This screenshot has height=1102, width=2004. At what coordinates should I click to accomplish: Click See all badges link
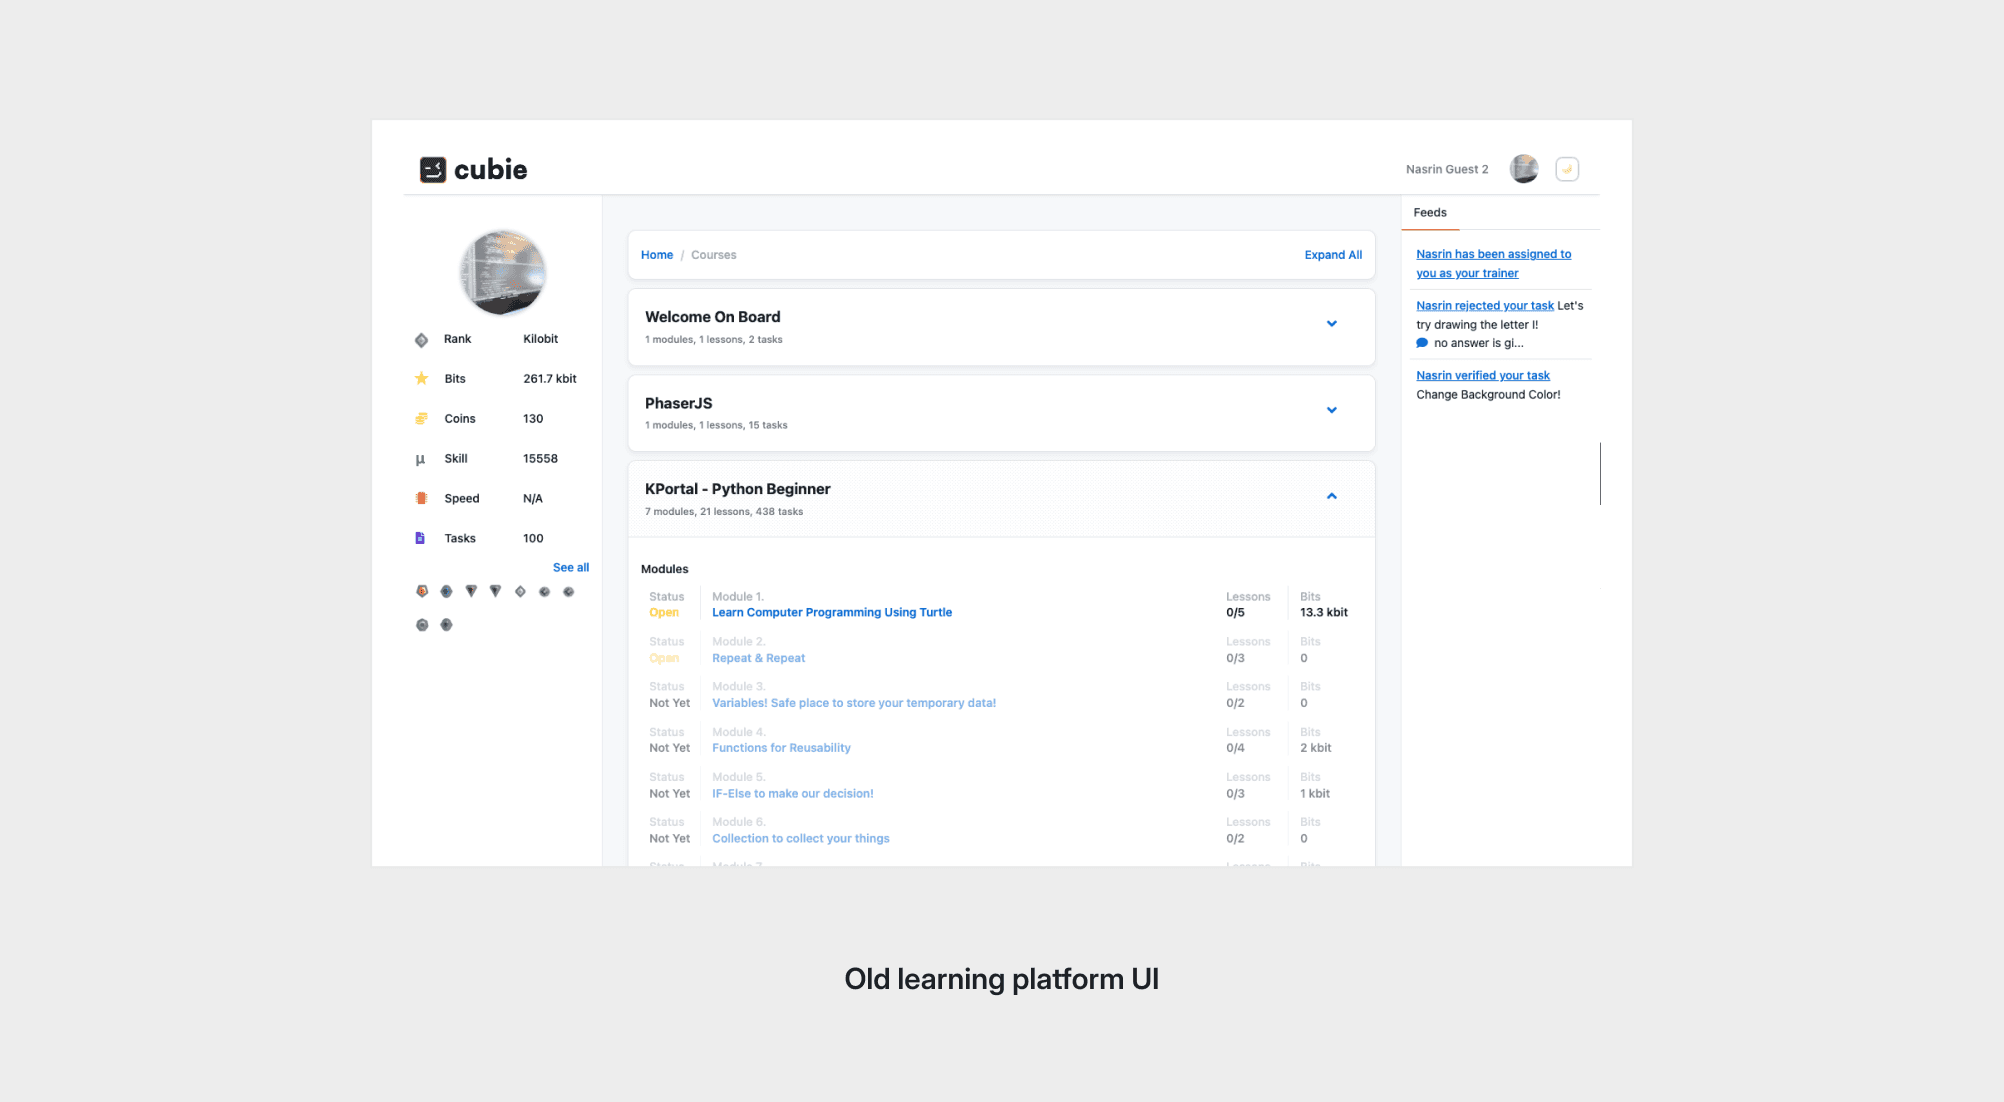570,568
